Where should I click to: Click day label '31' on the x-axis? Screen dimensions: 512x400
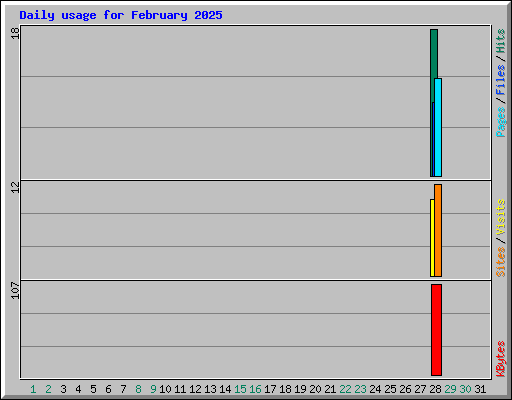tap(480, 389)
